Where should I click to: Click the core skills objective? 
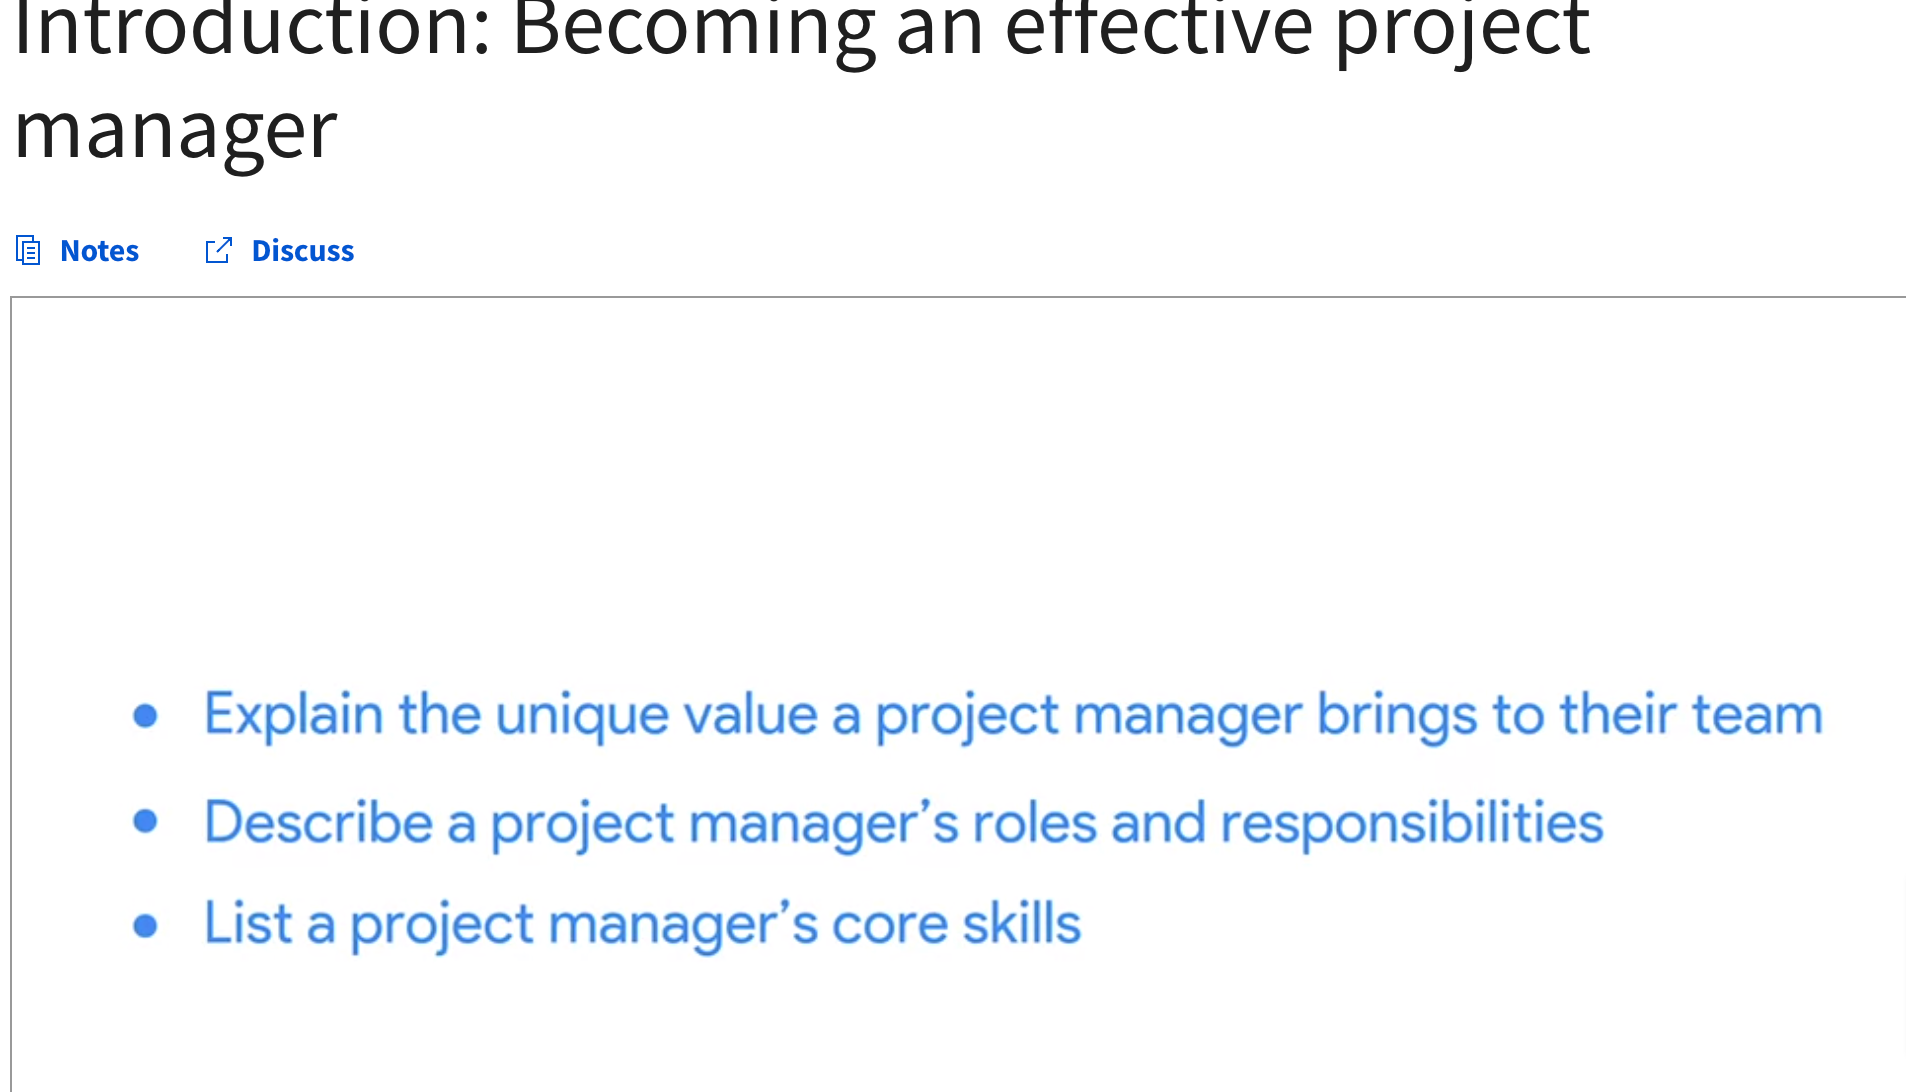coord(642,923)
